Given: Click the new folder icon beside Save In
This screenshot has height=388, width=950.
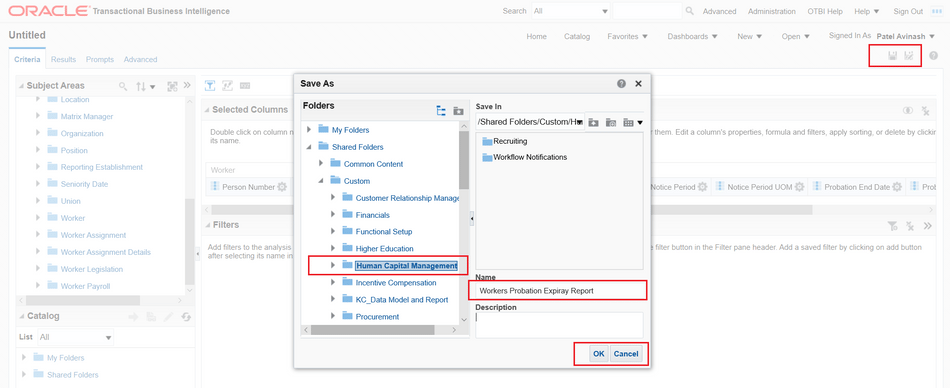Looking at the screenshot, I should [x=593, y=122].
